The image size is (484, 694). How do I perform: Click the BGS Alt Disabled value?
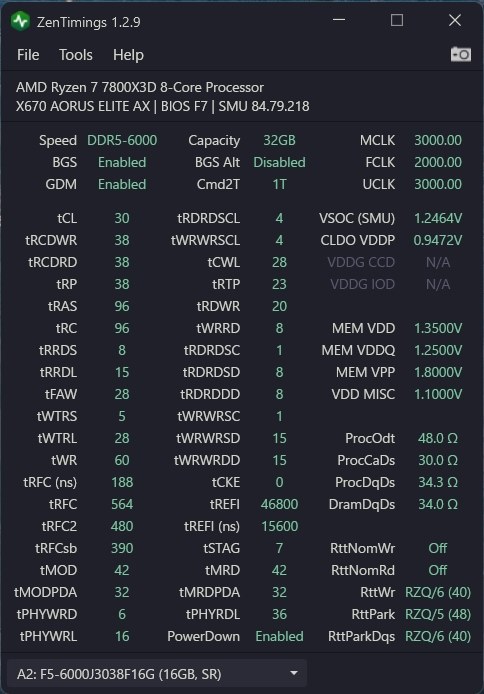coord(279,162)
